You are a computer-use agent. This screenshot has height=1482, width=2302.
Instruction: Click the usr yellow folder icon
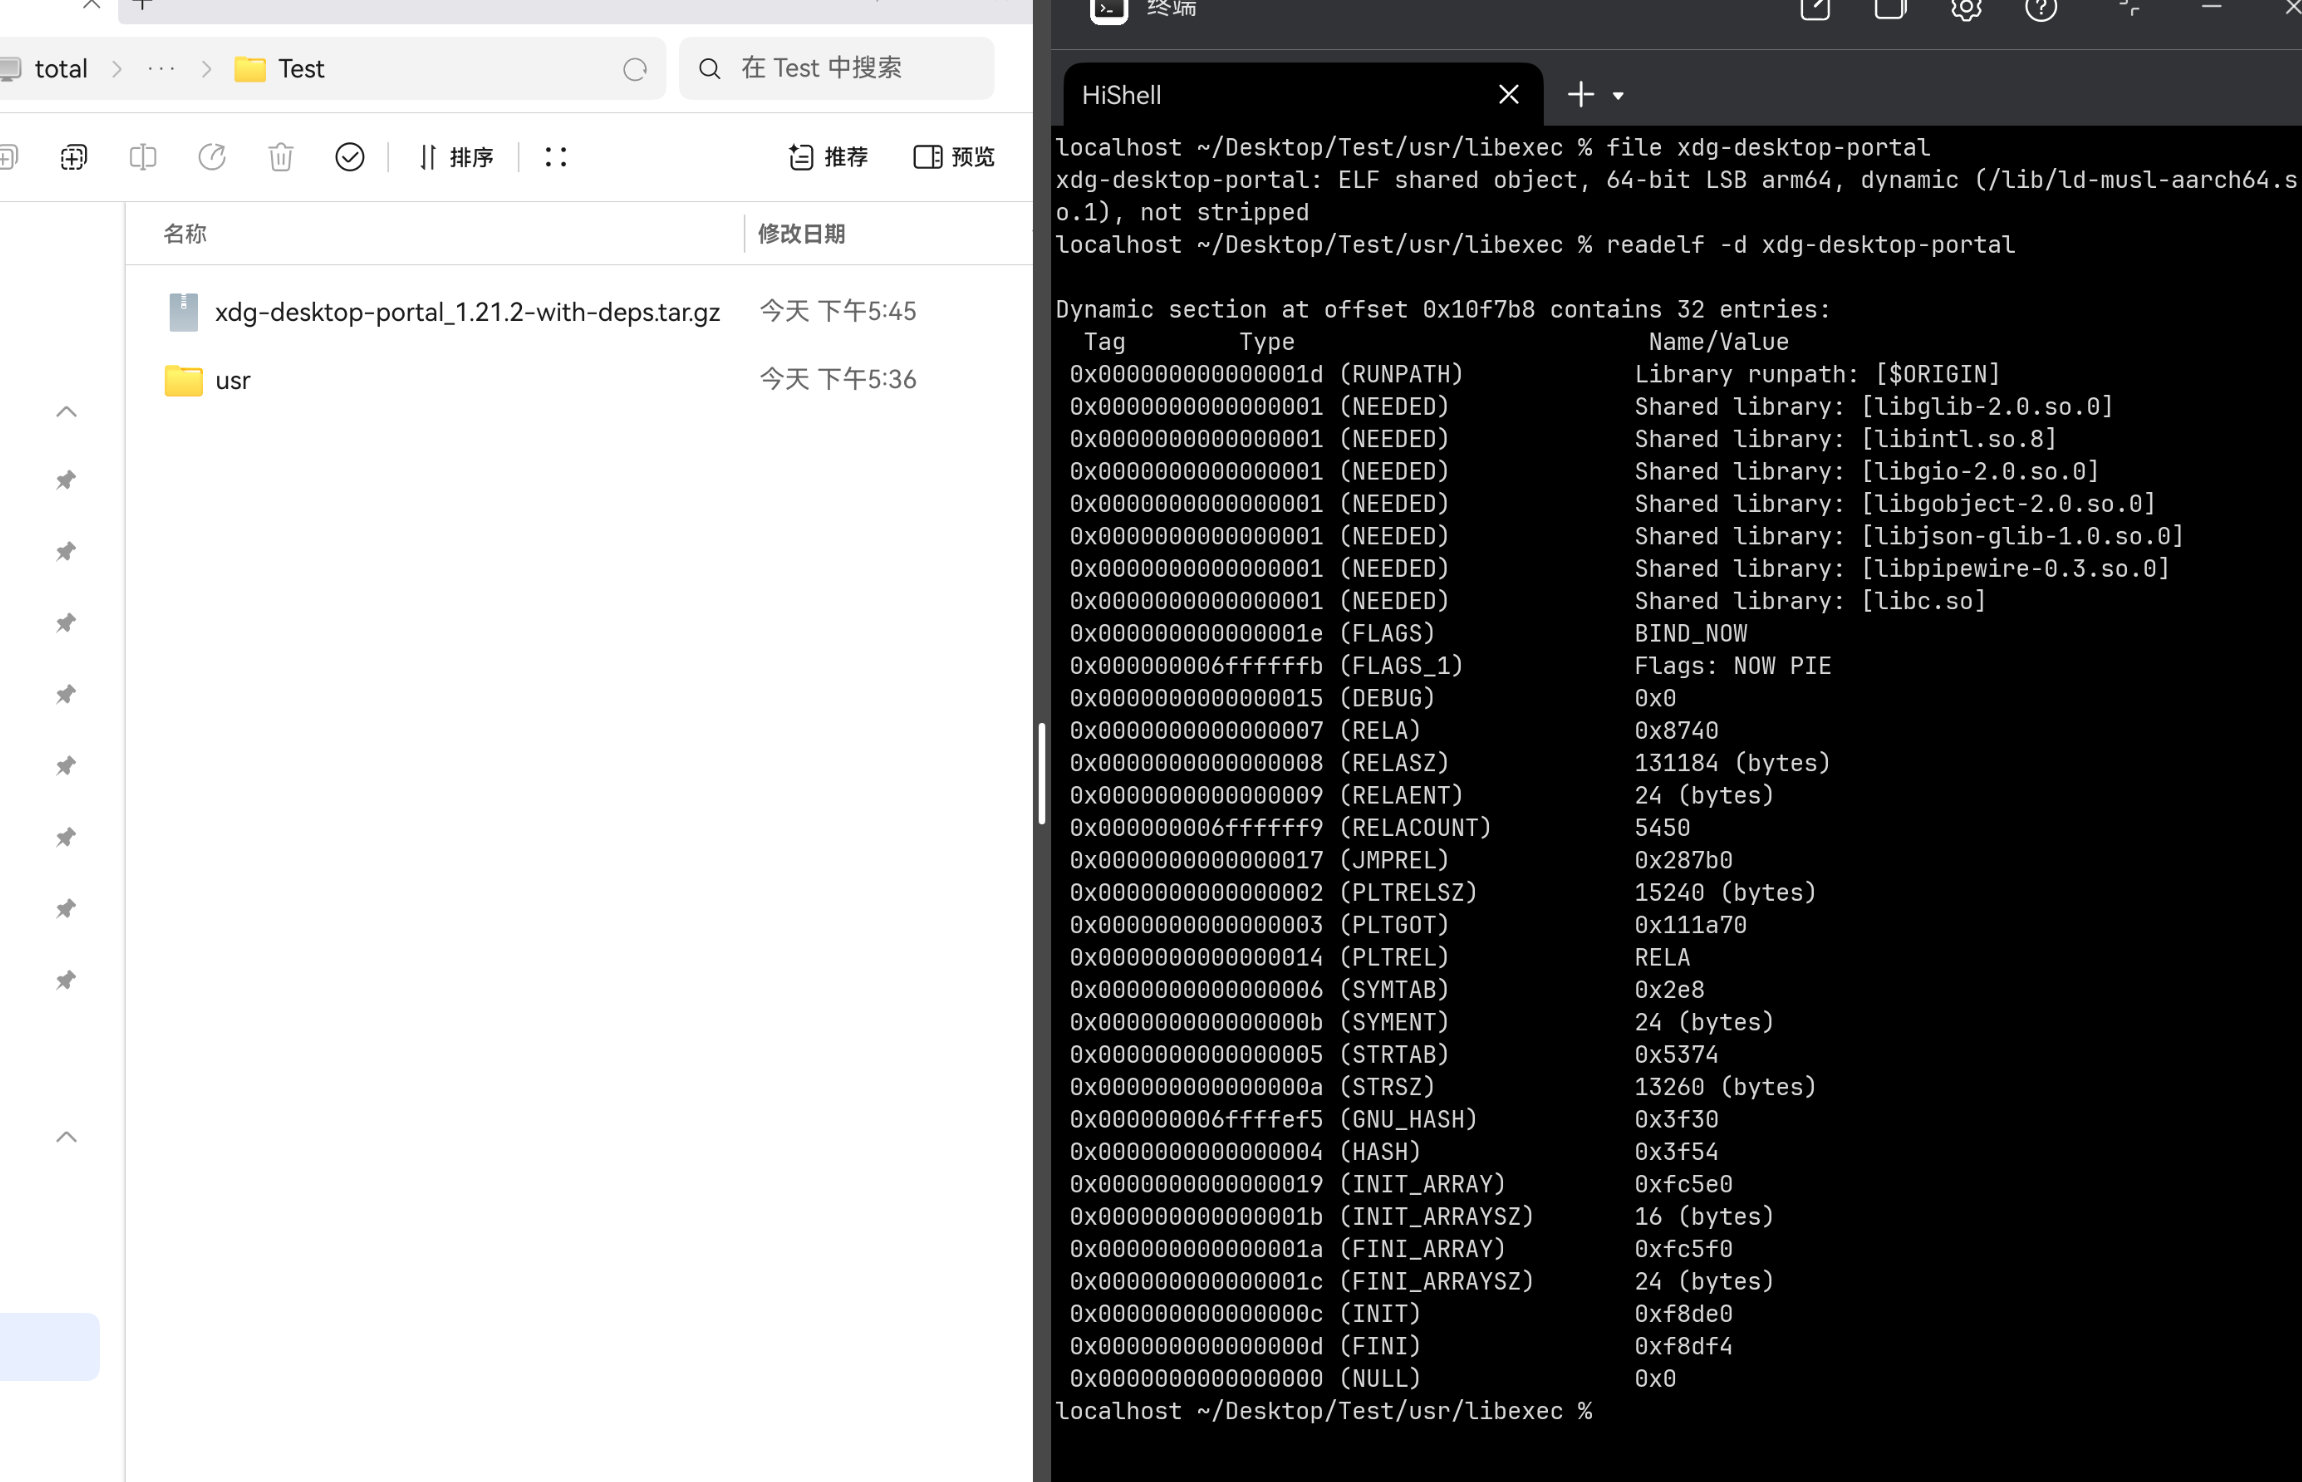click(184, 380)
